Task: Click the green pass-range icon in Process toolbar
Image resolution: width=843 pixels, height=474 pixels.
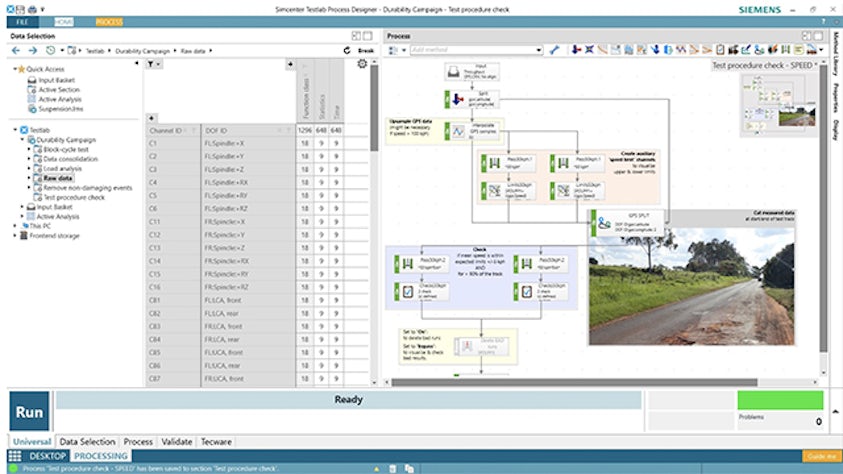Action: pyautogui.click(x=786, y=50)
